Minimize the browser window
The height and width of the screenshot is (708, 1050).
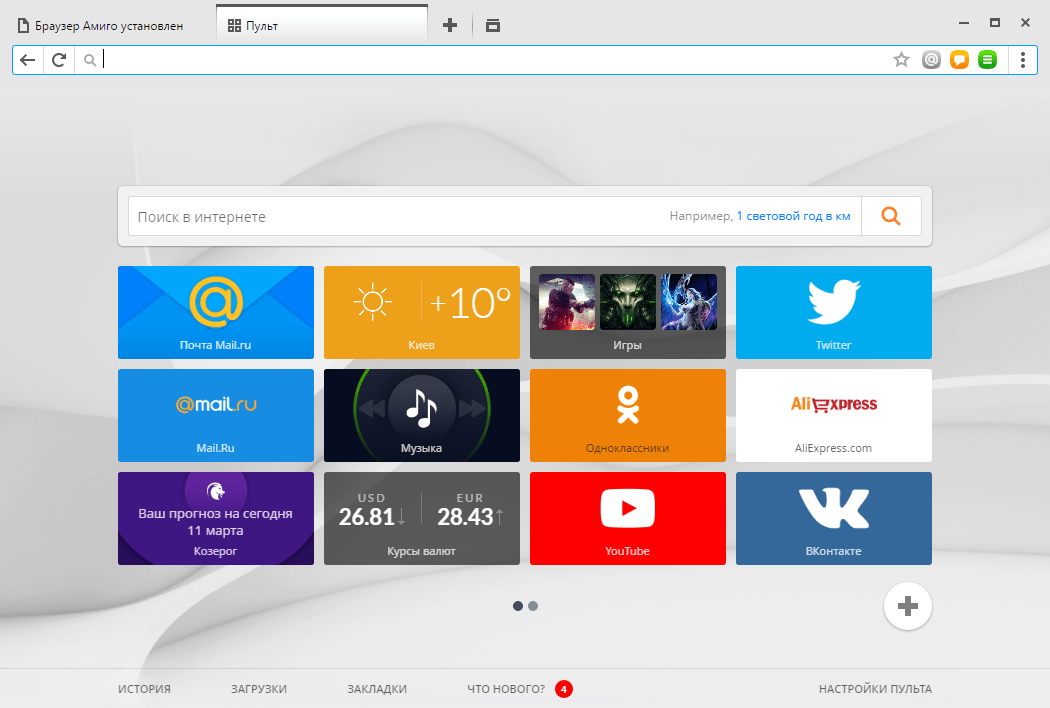click(964, 23)
